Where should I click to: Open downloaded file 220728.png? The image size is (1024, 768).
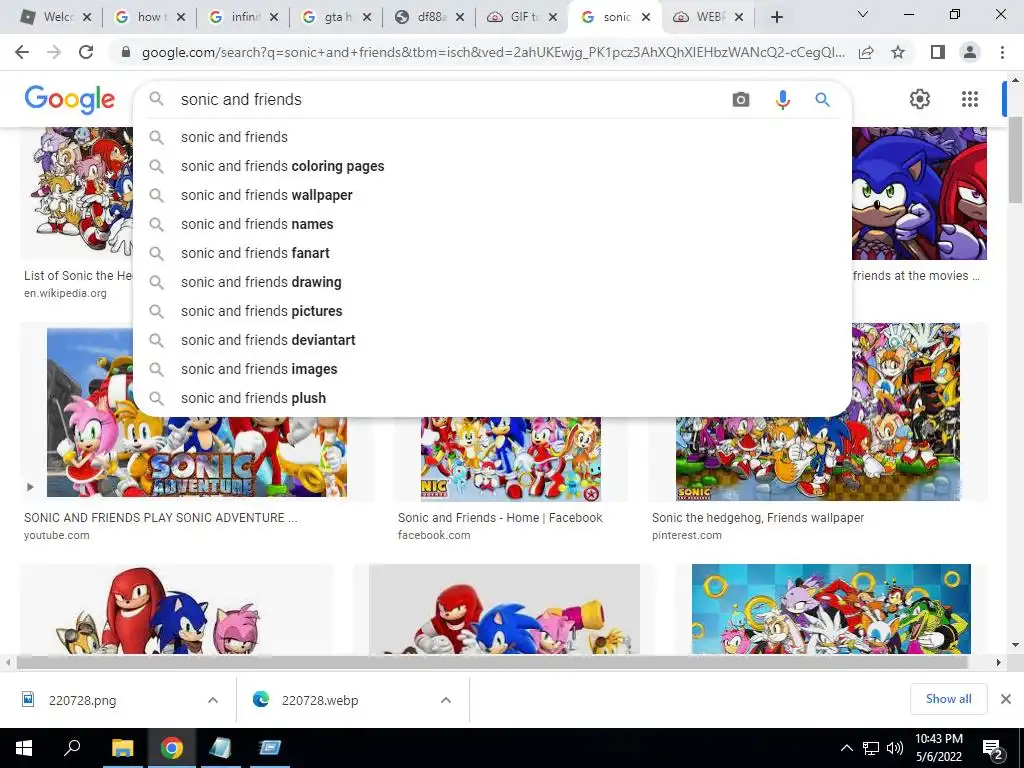[x=82, y=701]
